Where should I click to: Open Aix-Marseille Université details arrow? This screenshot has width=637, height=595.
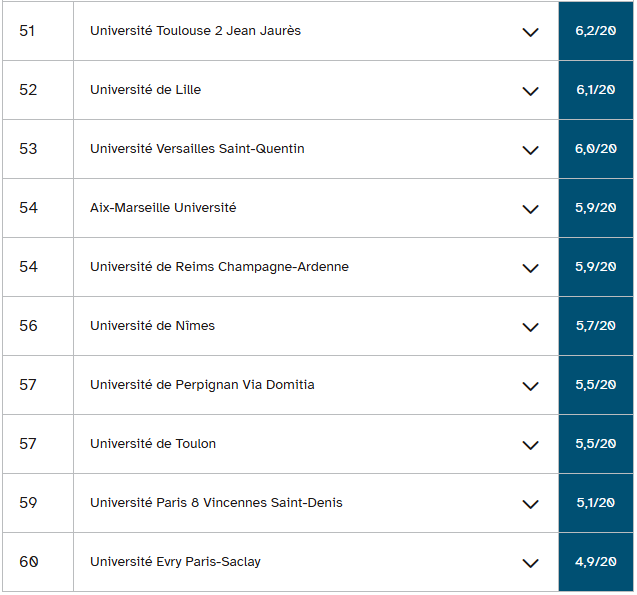click(531, 209)
